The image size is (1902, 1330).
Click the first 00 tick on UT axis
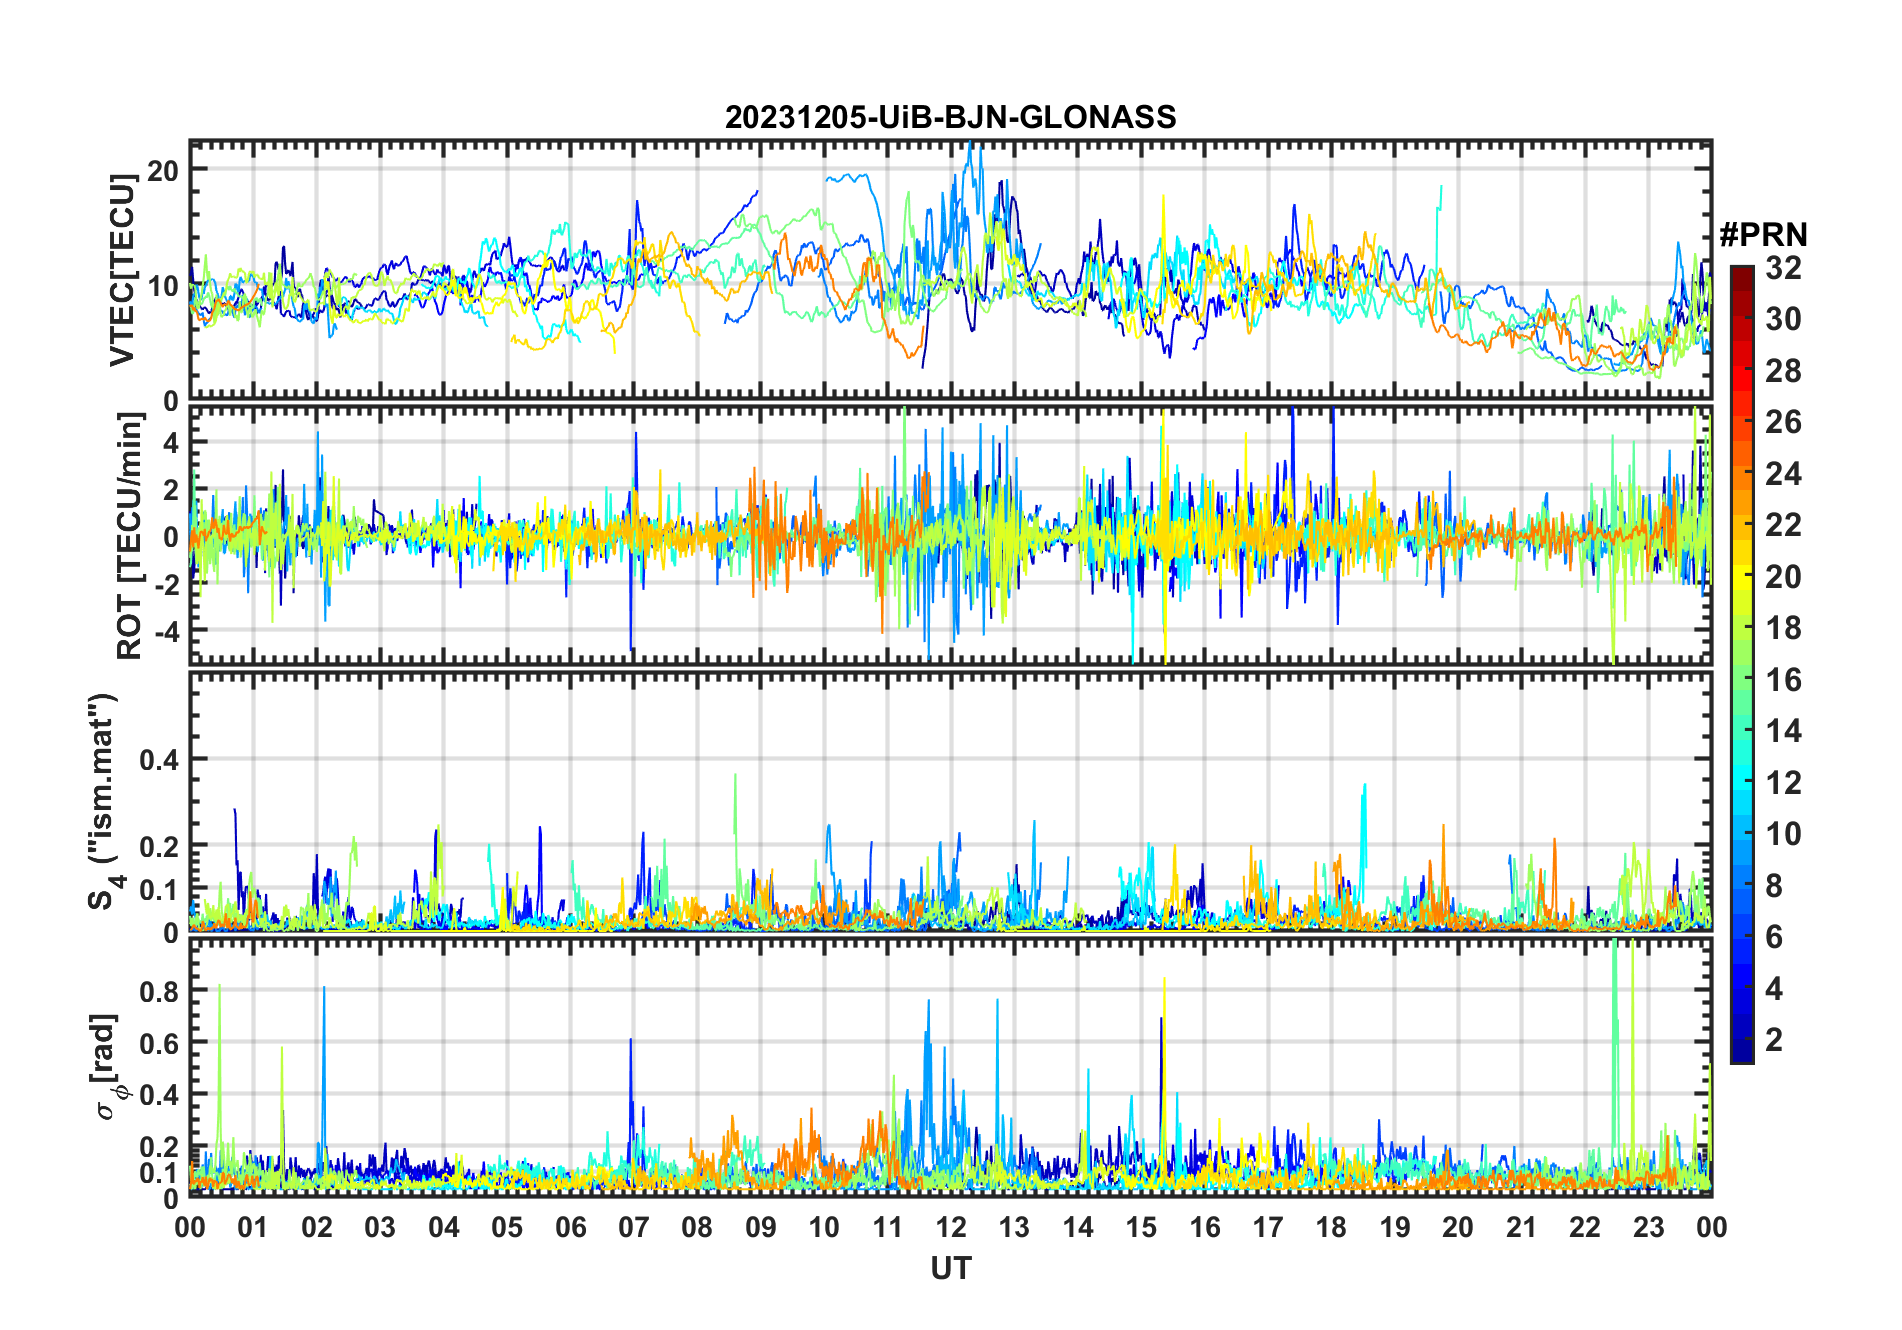click(190, 1227)
